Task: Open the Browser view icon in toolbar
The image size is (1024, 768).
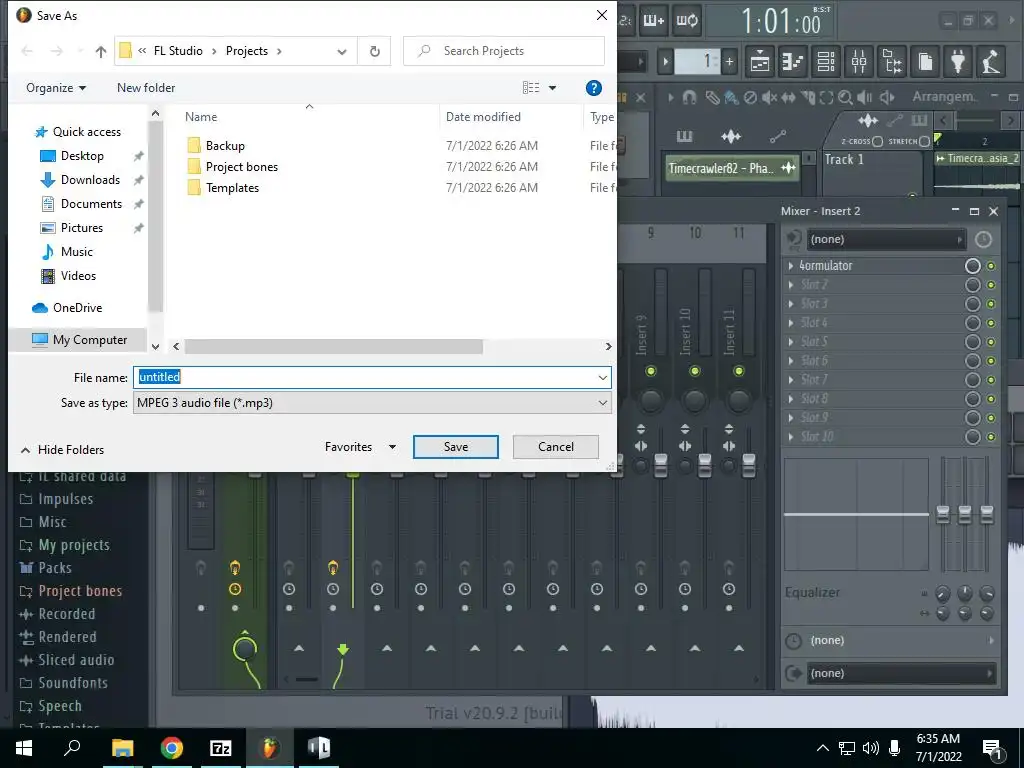Action: [892, 62]
